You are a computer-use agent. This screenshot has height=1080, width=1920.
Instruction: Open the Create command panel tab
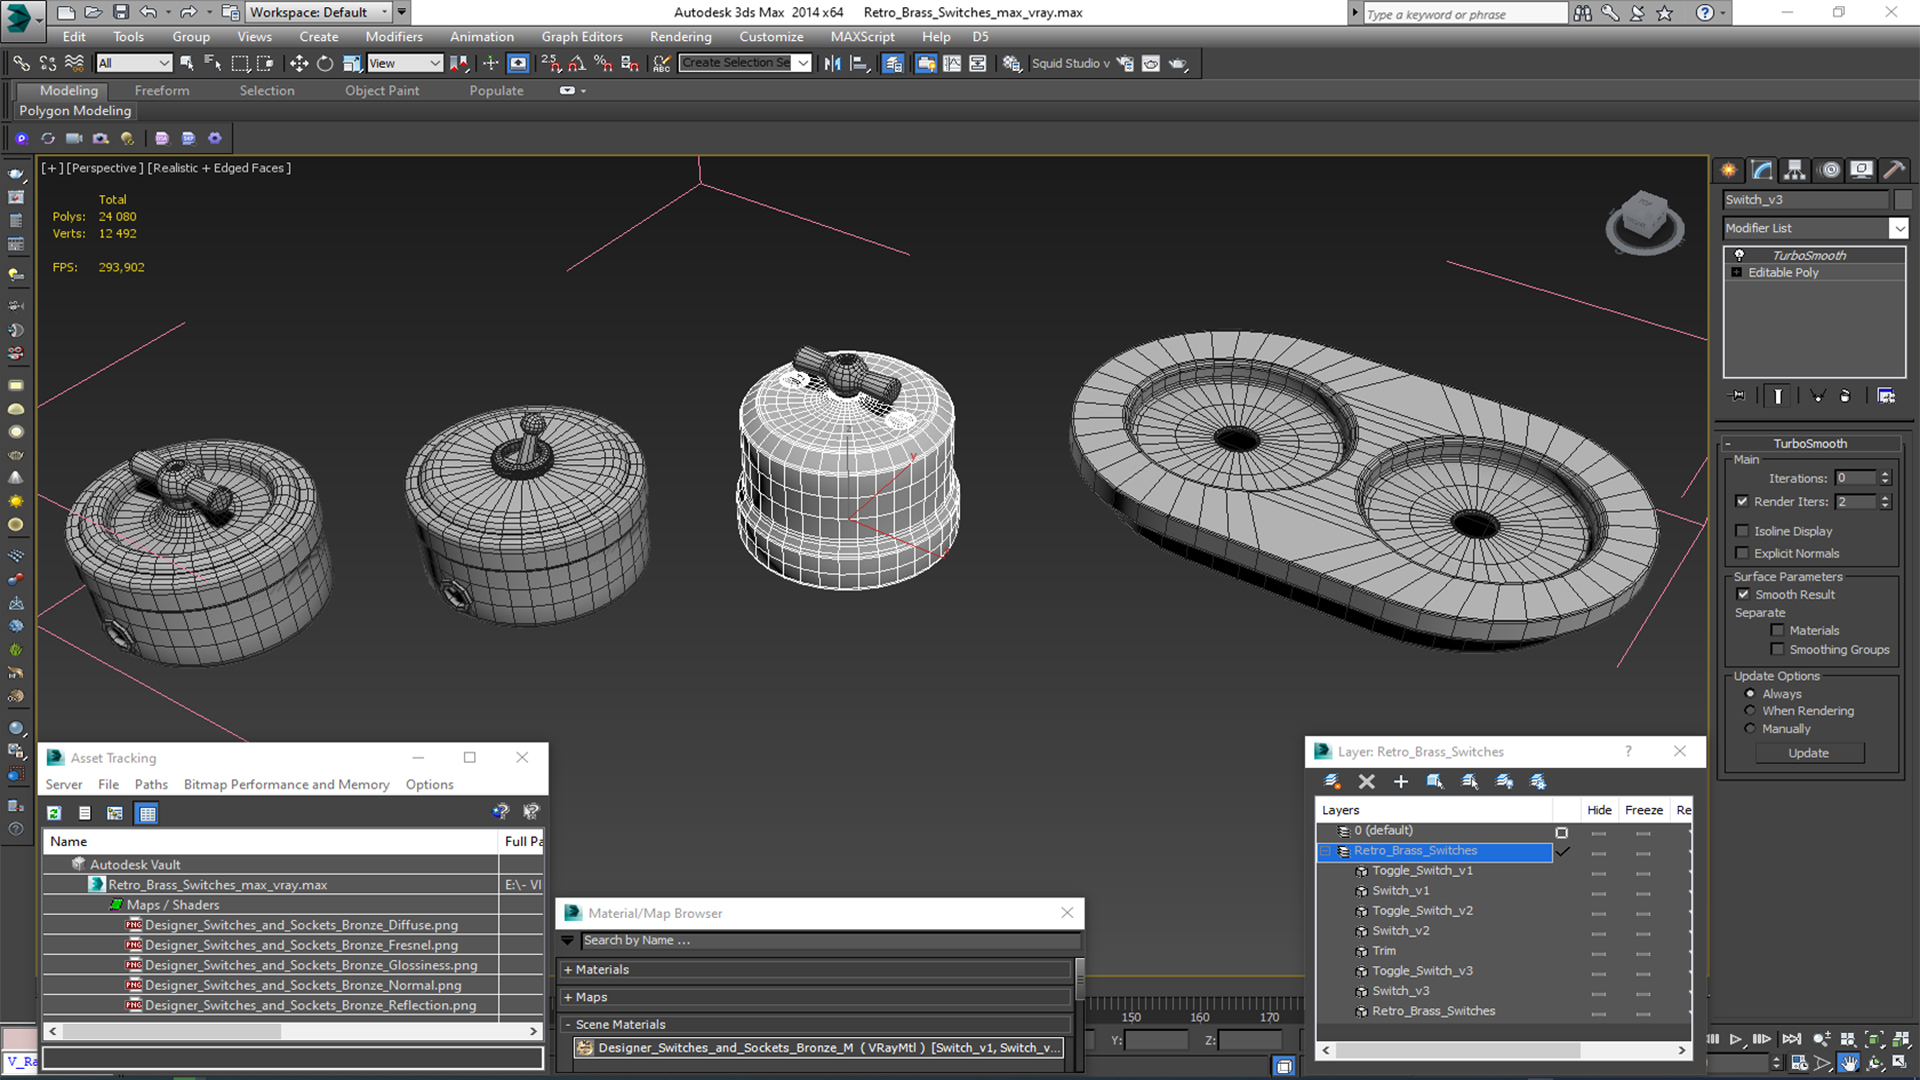coord(1729,170)
